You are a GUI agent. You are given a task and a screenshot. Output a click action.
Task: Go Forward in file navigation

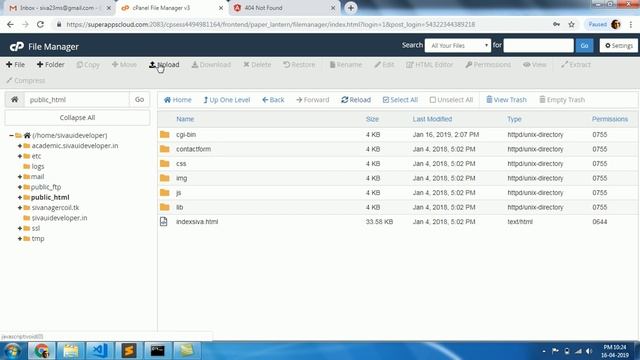pyautogui.click(x=313, y=100)
